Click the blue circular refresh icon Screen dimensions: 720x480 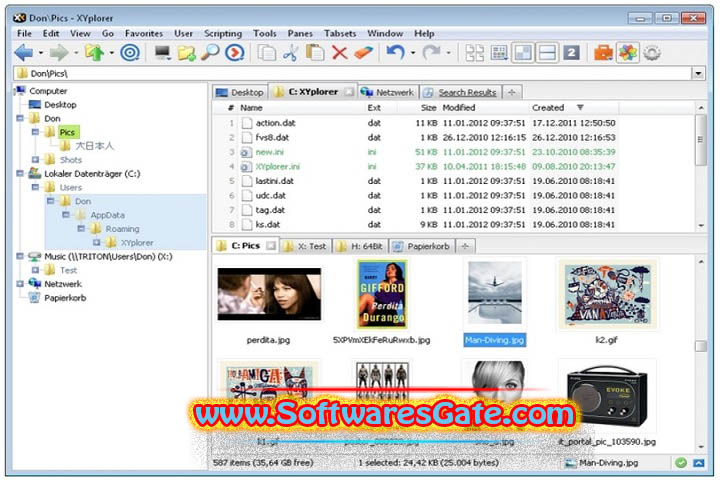(235, 53)
